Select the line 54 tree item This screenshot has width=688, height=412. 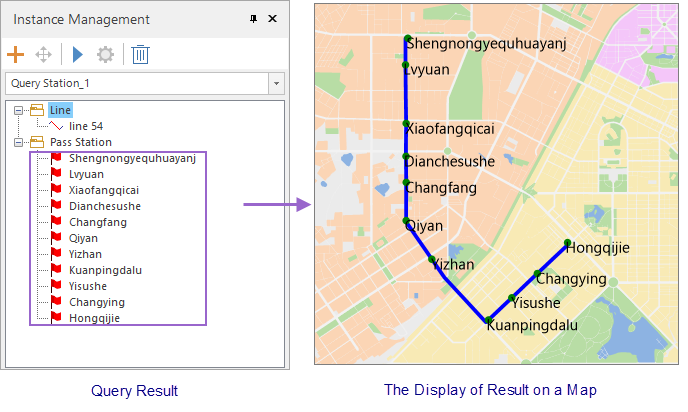pyautogui.click(x=86, y=126)
